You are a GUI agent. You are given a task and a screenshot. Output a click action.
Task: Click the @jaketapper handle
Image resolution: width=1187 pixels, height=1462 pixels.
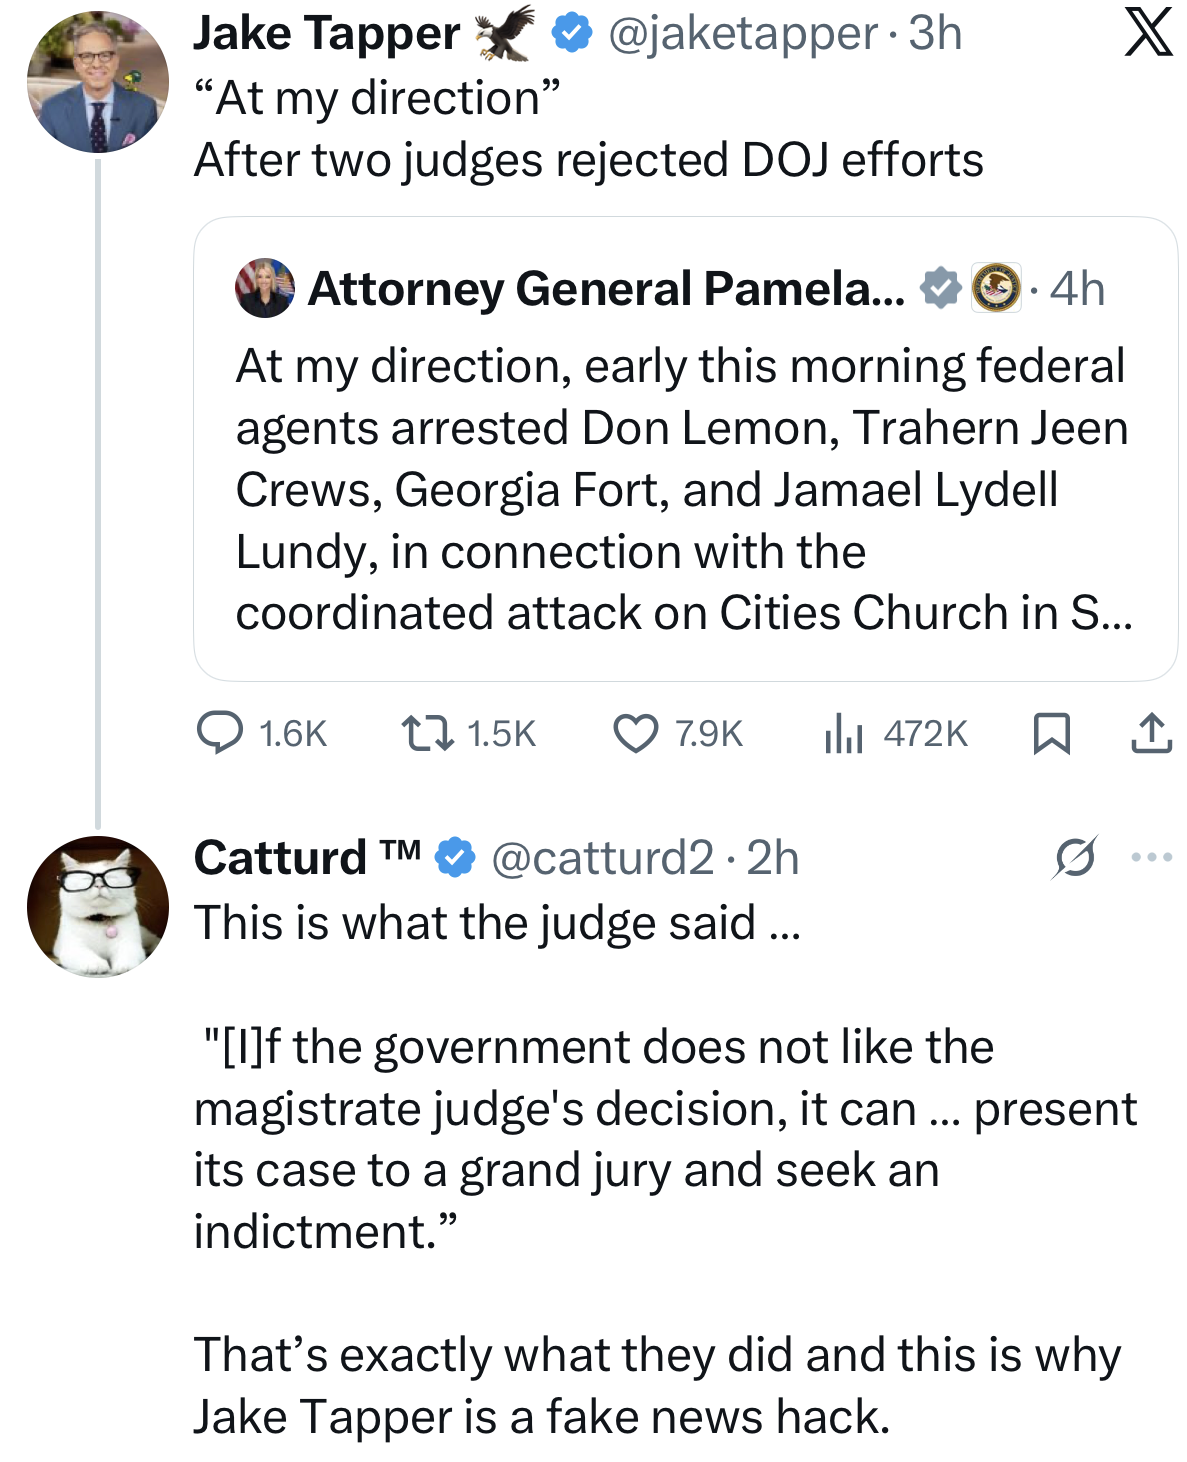[x=743, y=33]
